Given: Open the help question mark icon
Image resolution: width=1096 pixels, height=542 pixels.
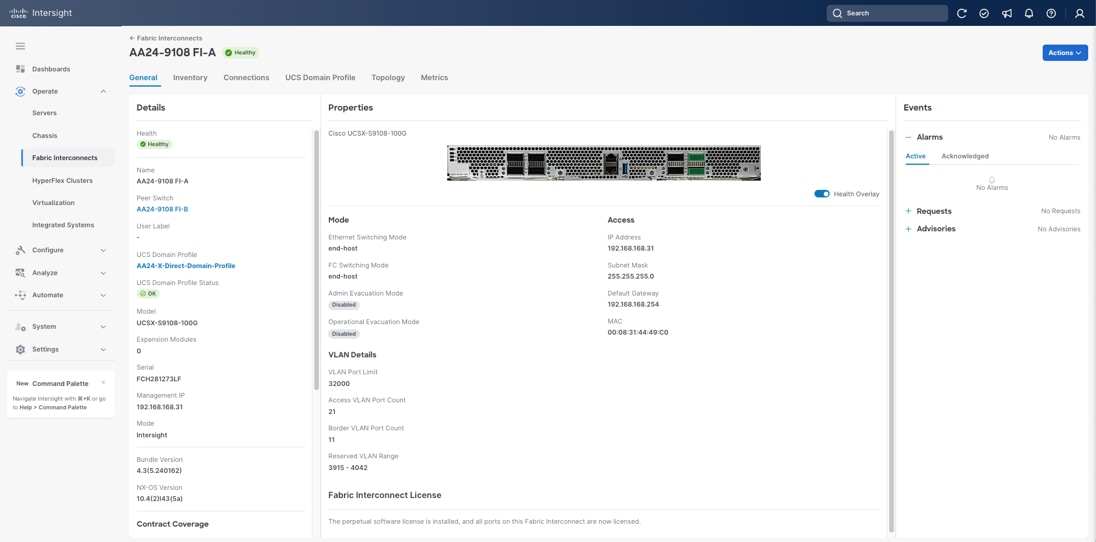Looking at the screenshot, I should tap(1051, 13).
